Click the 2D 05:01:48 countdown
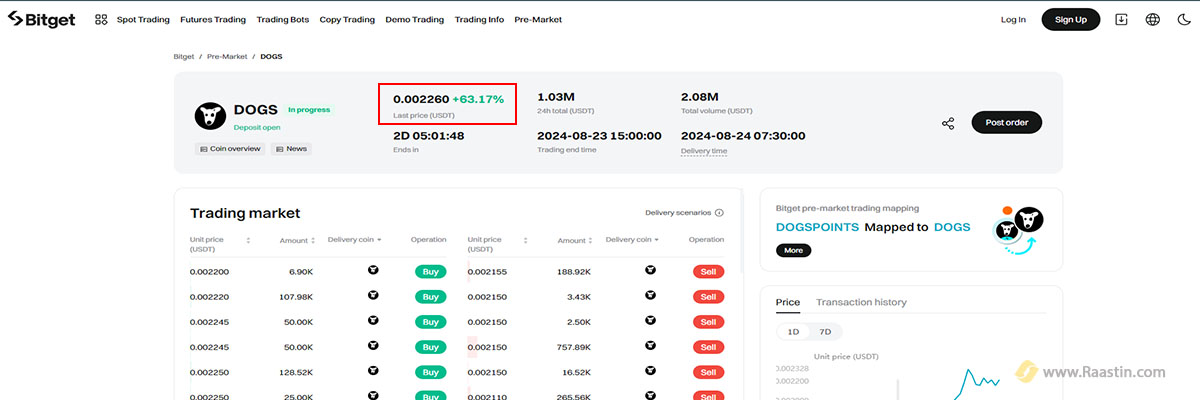 click(x=429, y=136)
